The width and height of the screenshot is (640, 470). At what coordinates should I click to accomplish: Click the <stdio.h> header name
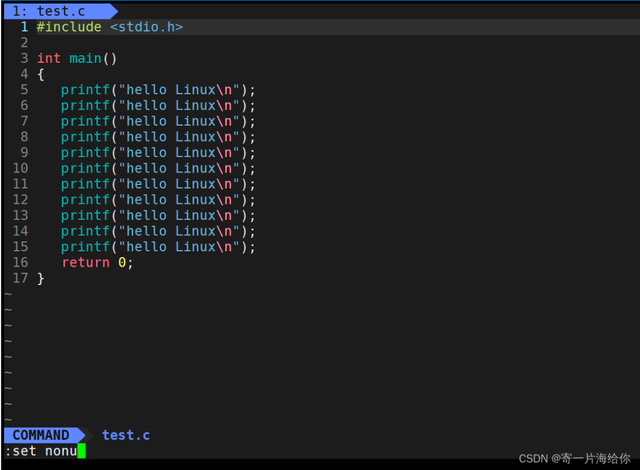[147, 27]
